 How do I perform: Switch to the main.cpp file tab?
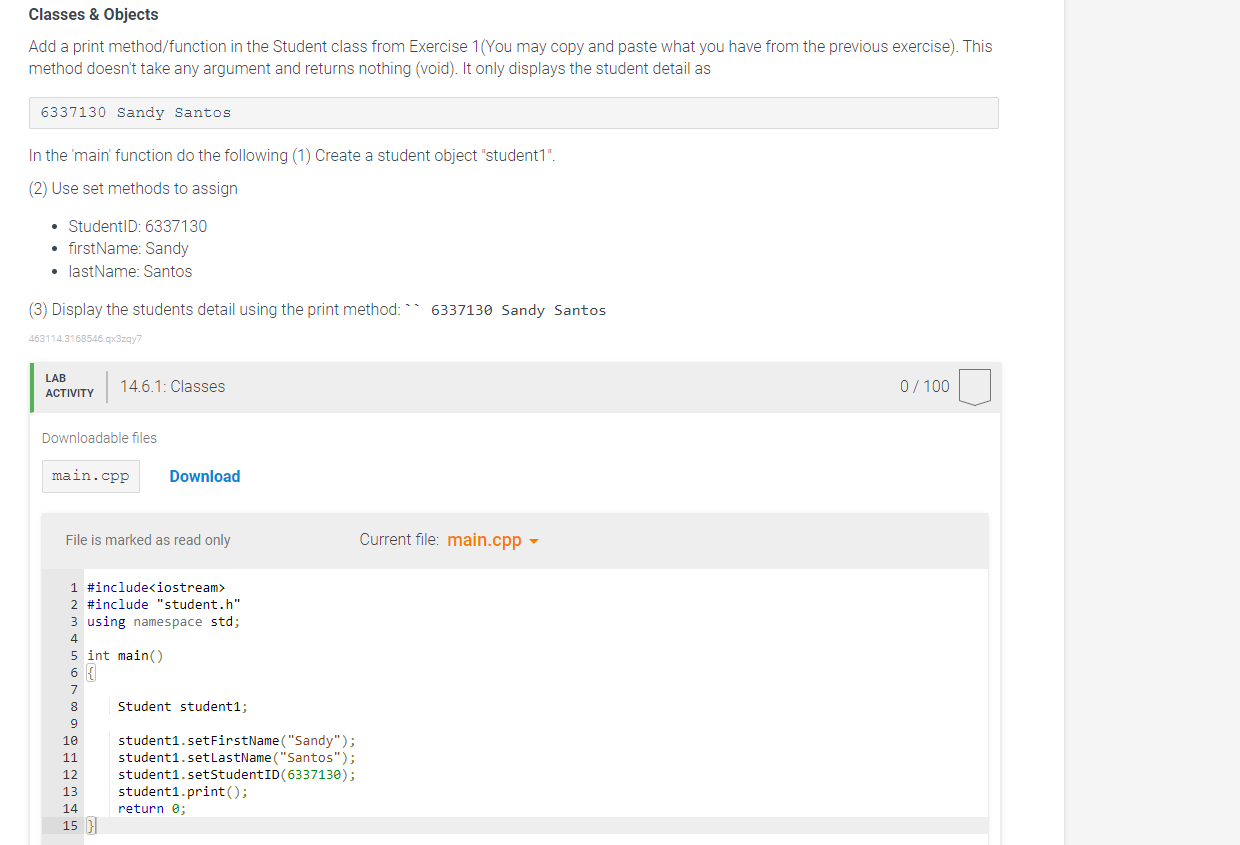[x=482, y=540]
